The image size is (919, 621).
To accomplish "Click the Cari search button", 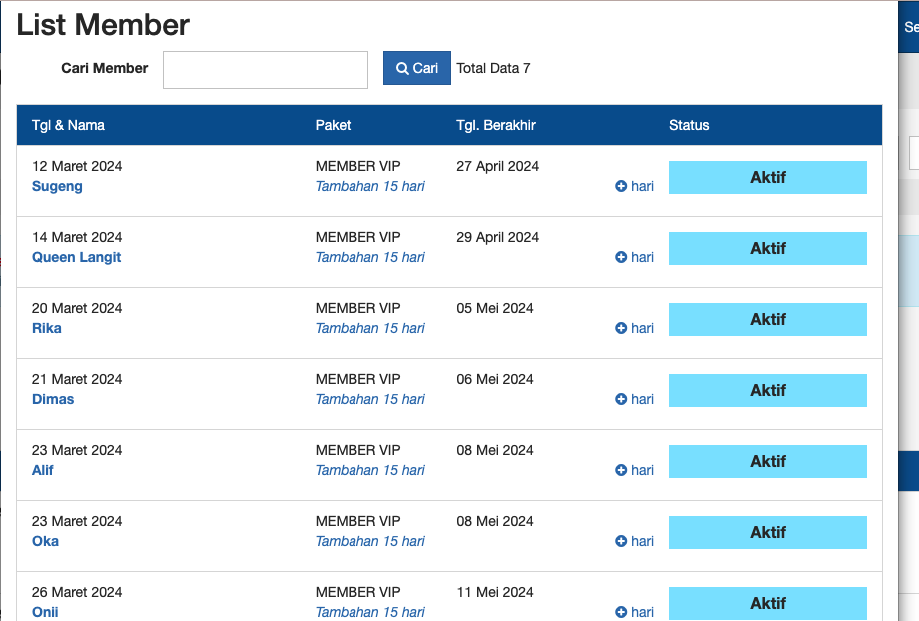I will (417, 68).
